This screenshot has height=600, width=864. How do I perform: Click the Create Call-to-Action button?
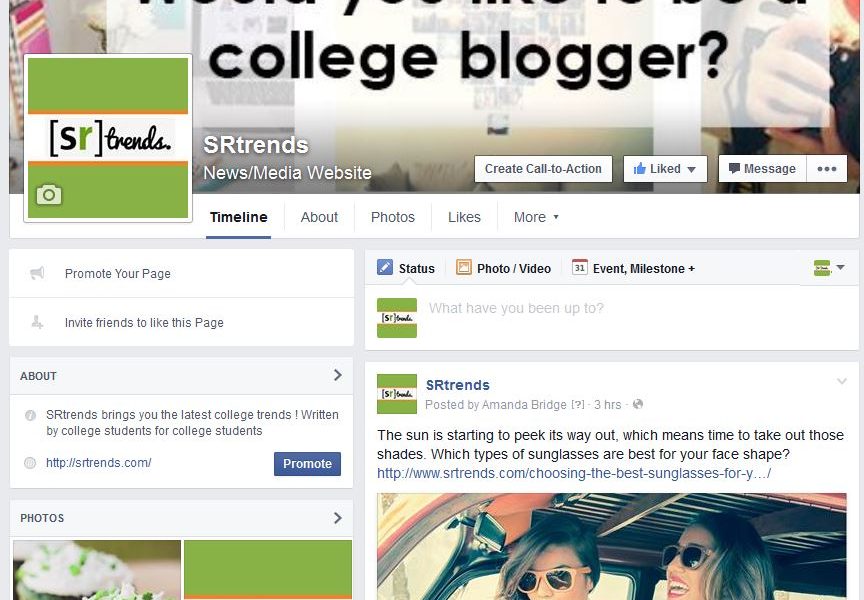tap(543, 169)
